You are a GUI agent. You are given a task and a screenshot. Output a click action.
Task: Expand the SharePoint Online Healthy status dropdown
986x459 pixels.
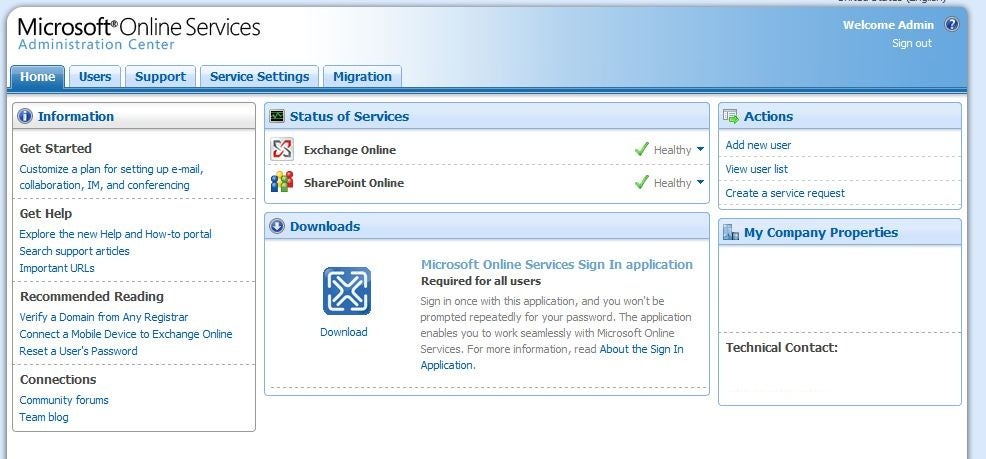coord(701,183)
